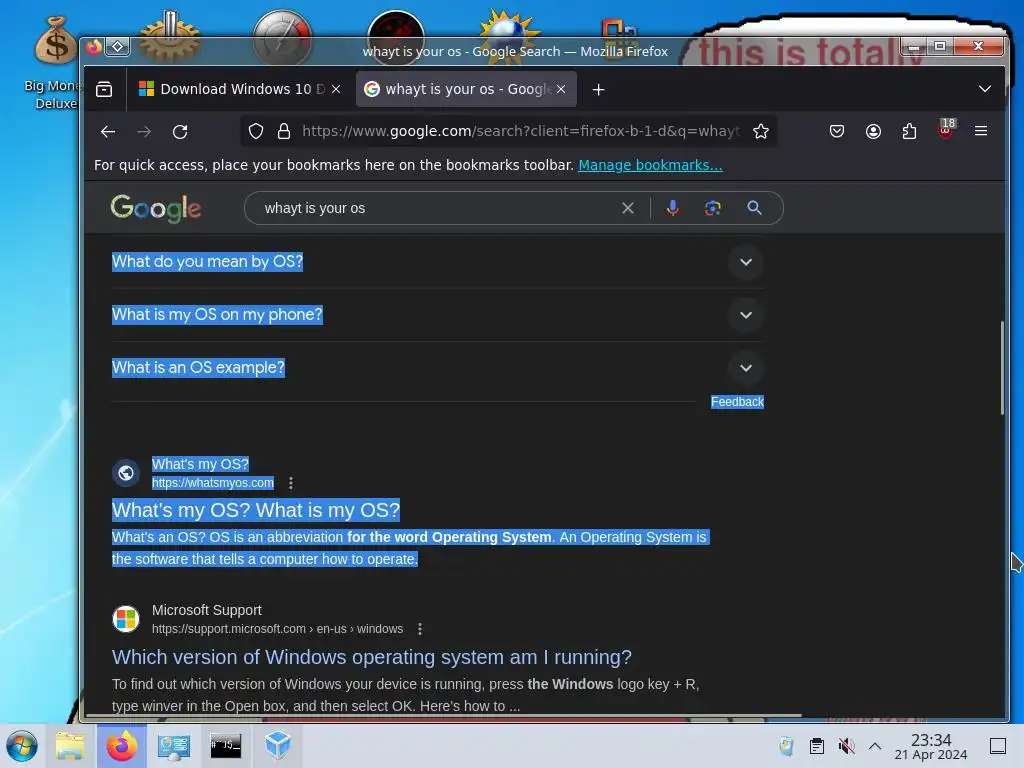Click the Google search text field

pyautogui.click(x=439, y=208)
